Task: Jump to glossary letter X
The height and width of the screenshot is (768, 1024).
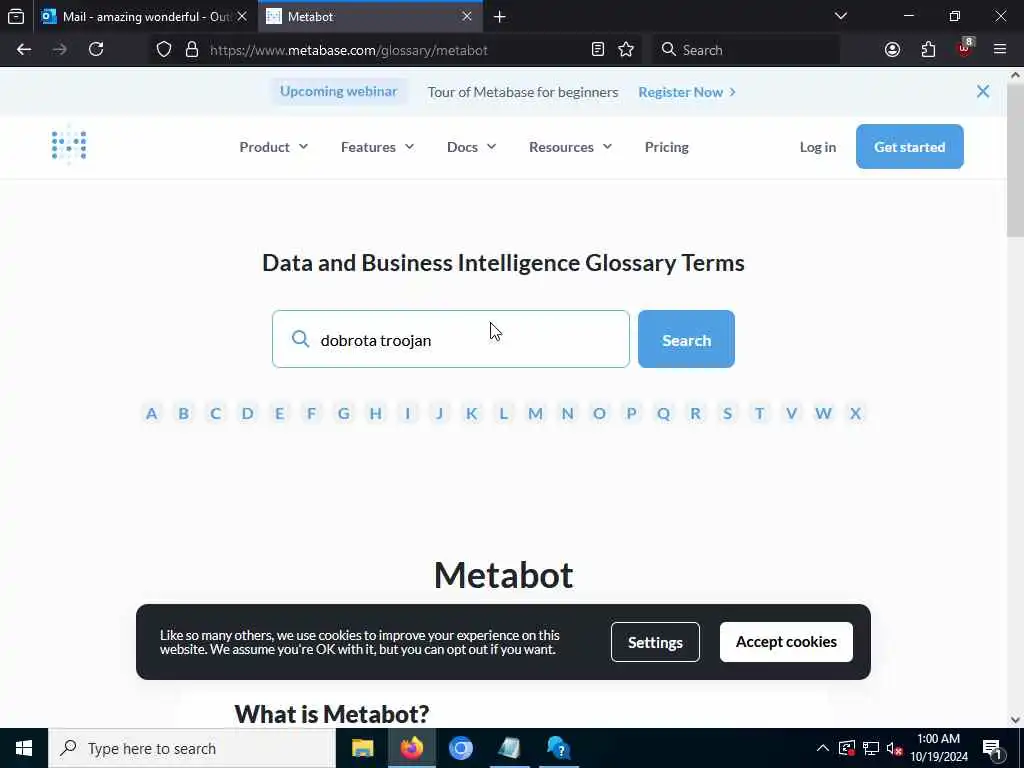Action: click(x=856, y=413)
